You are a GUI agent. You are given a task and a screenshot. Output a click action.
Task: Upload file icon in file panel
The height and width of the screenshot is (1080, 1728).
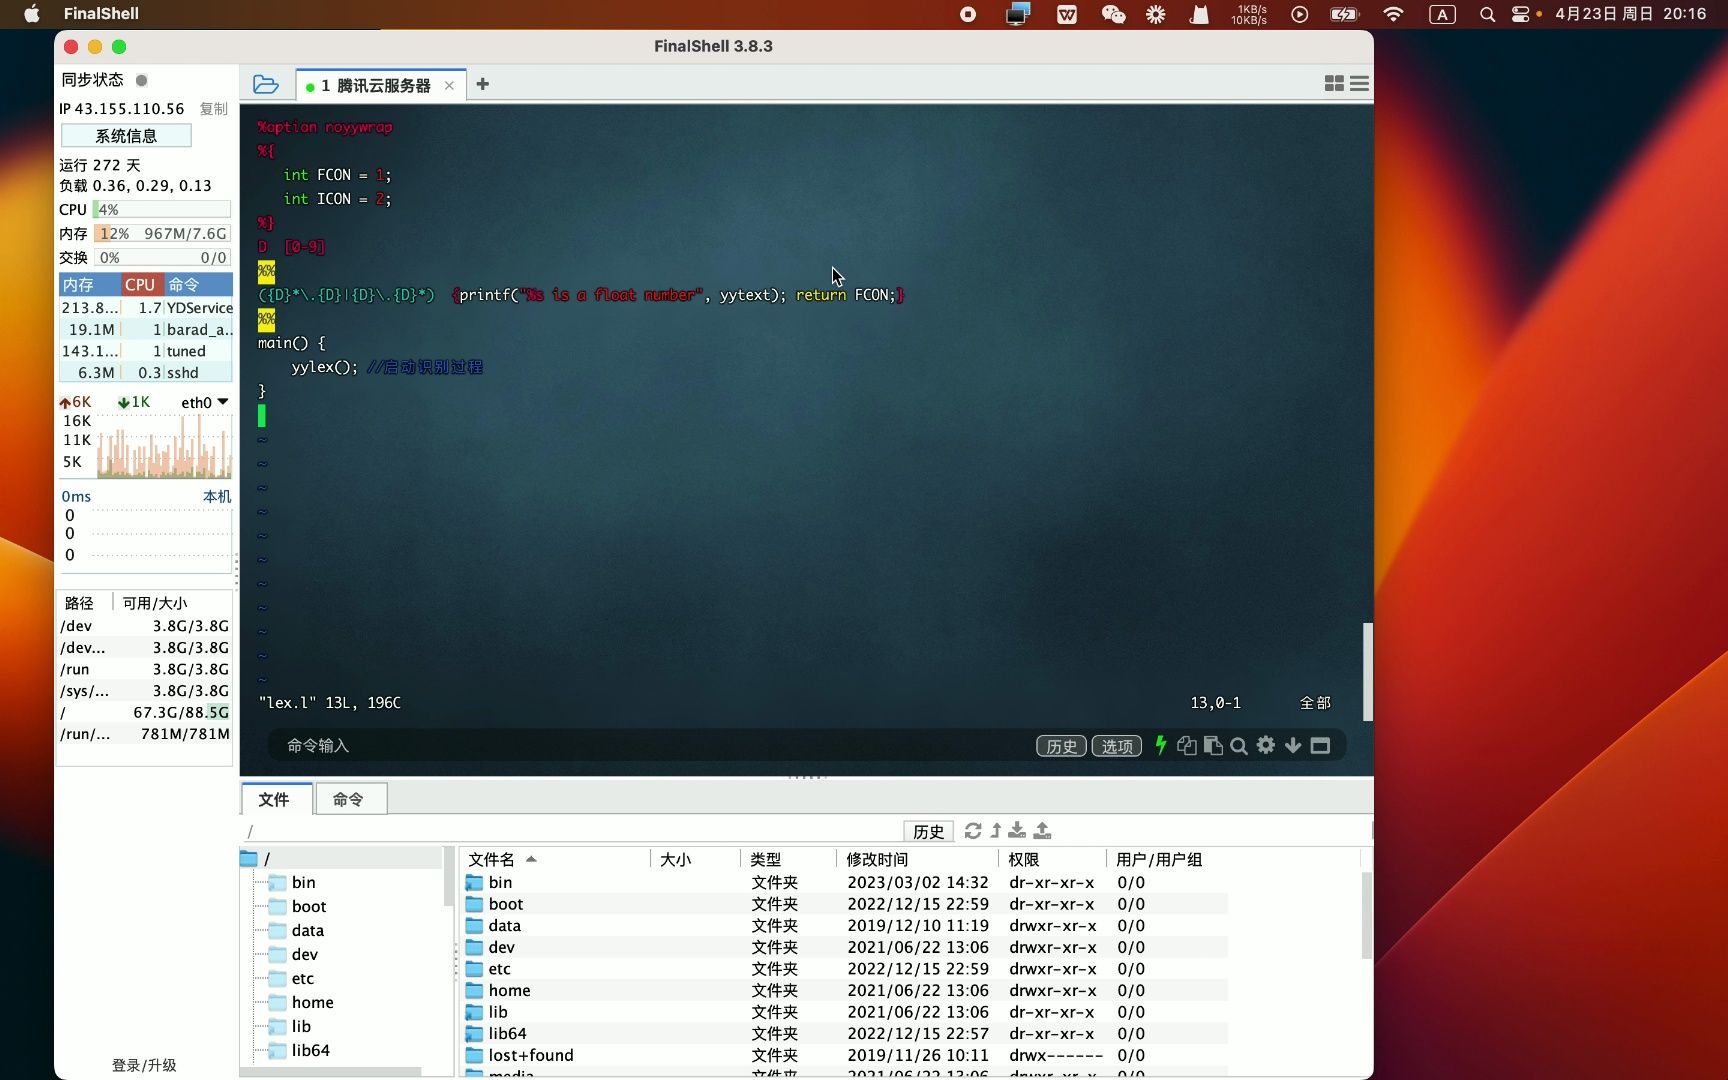(1042, 830)
